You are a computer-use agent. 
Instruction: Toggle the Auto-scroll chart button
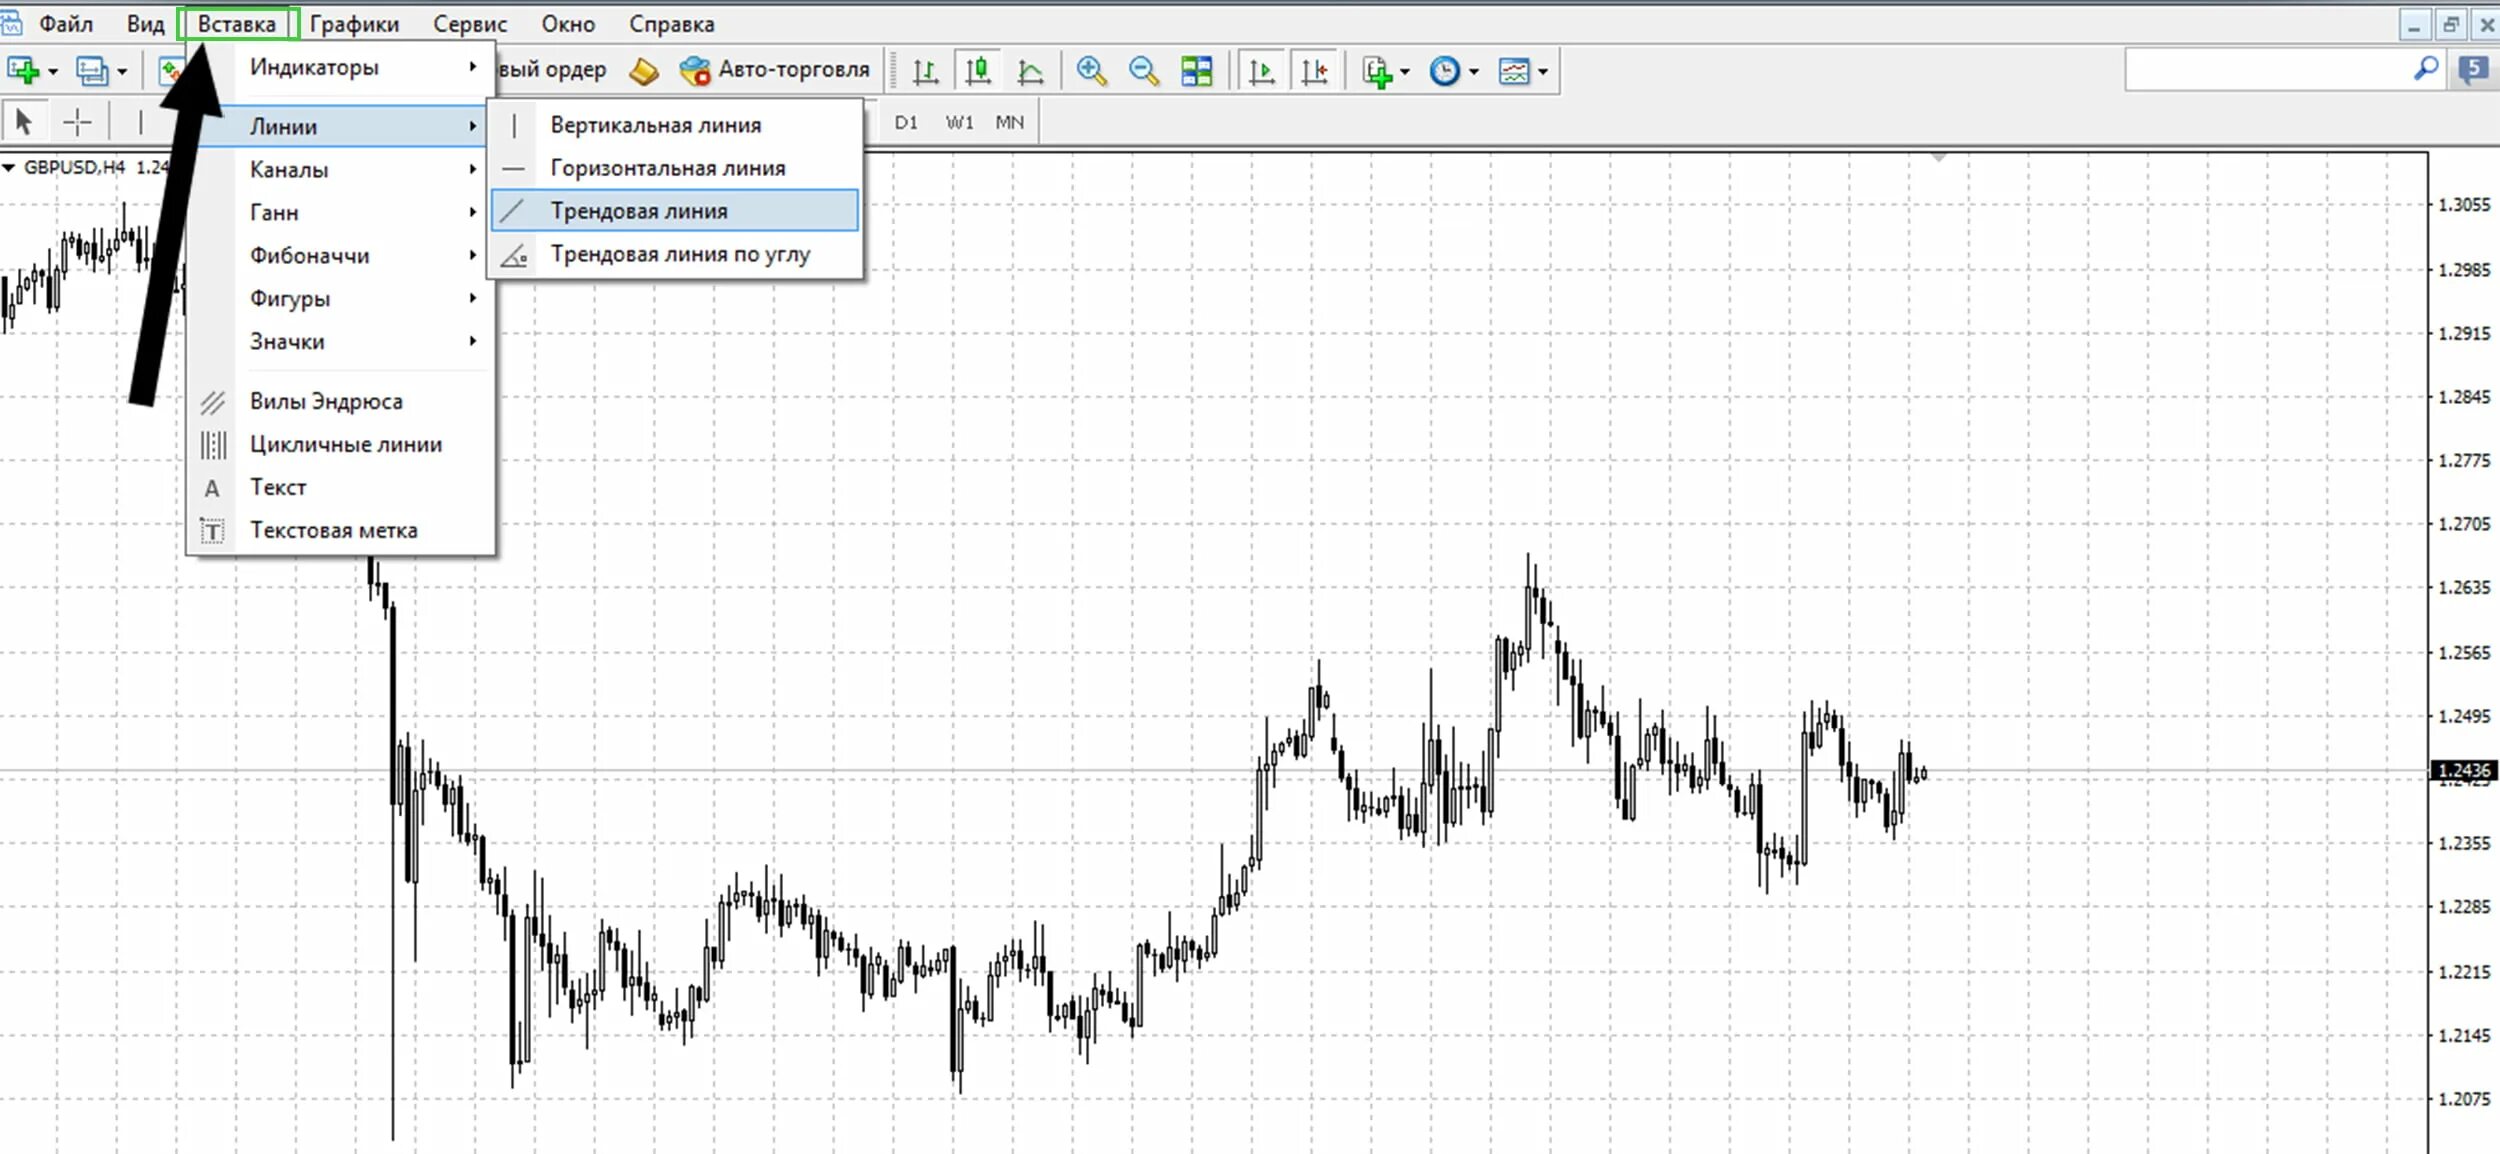[x=1262, y=71]
